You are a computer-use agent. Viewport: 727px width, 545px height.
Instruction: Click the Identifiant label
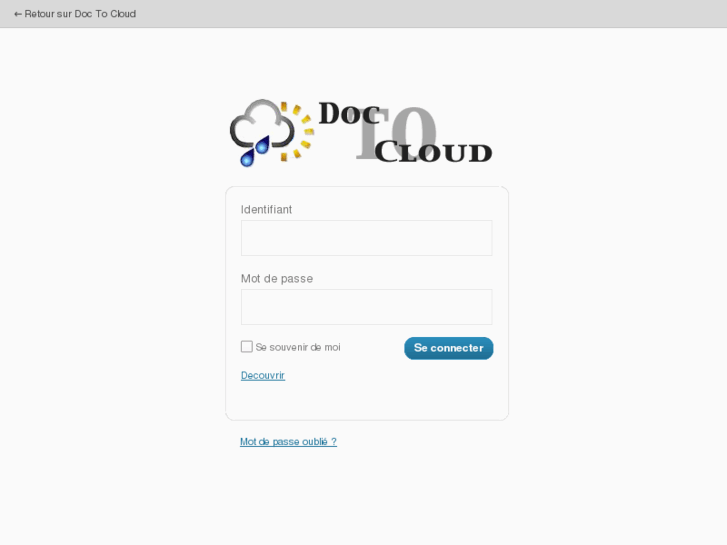click(x=266, y=210)
